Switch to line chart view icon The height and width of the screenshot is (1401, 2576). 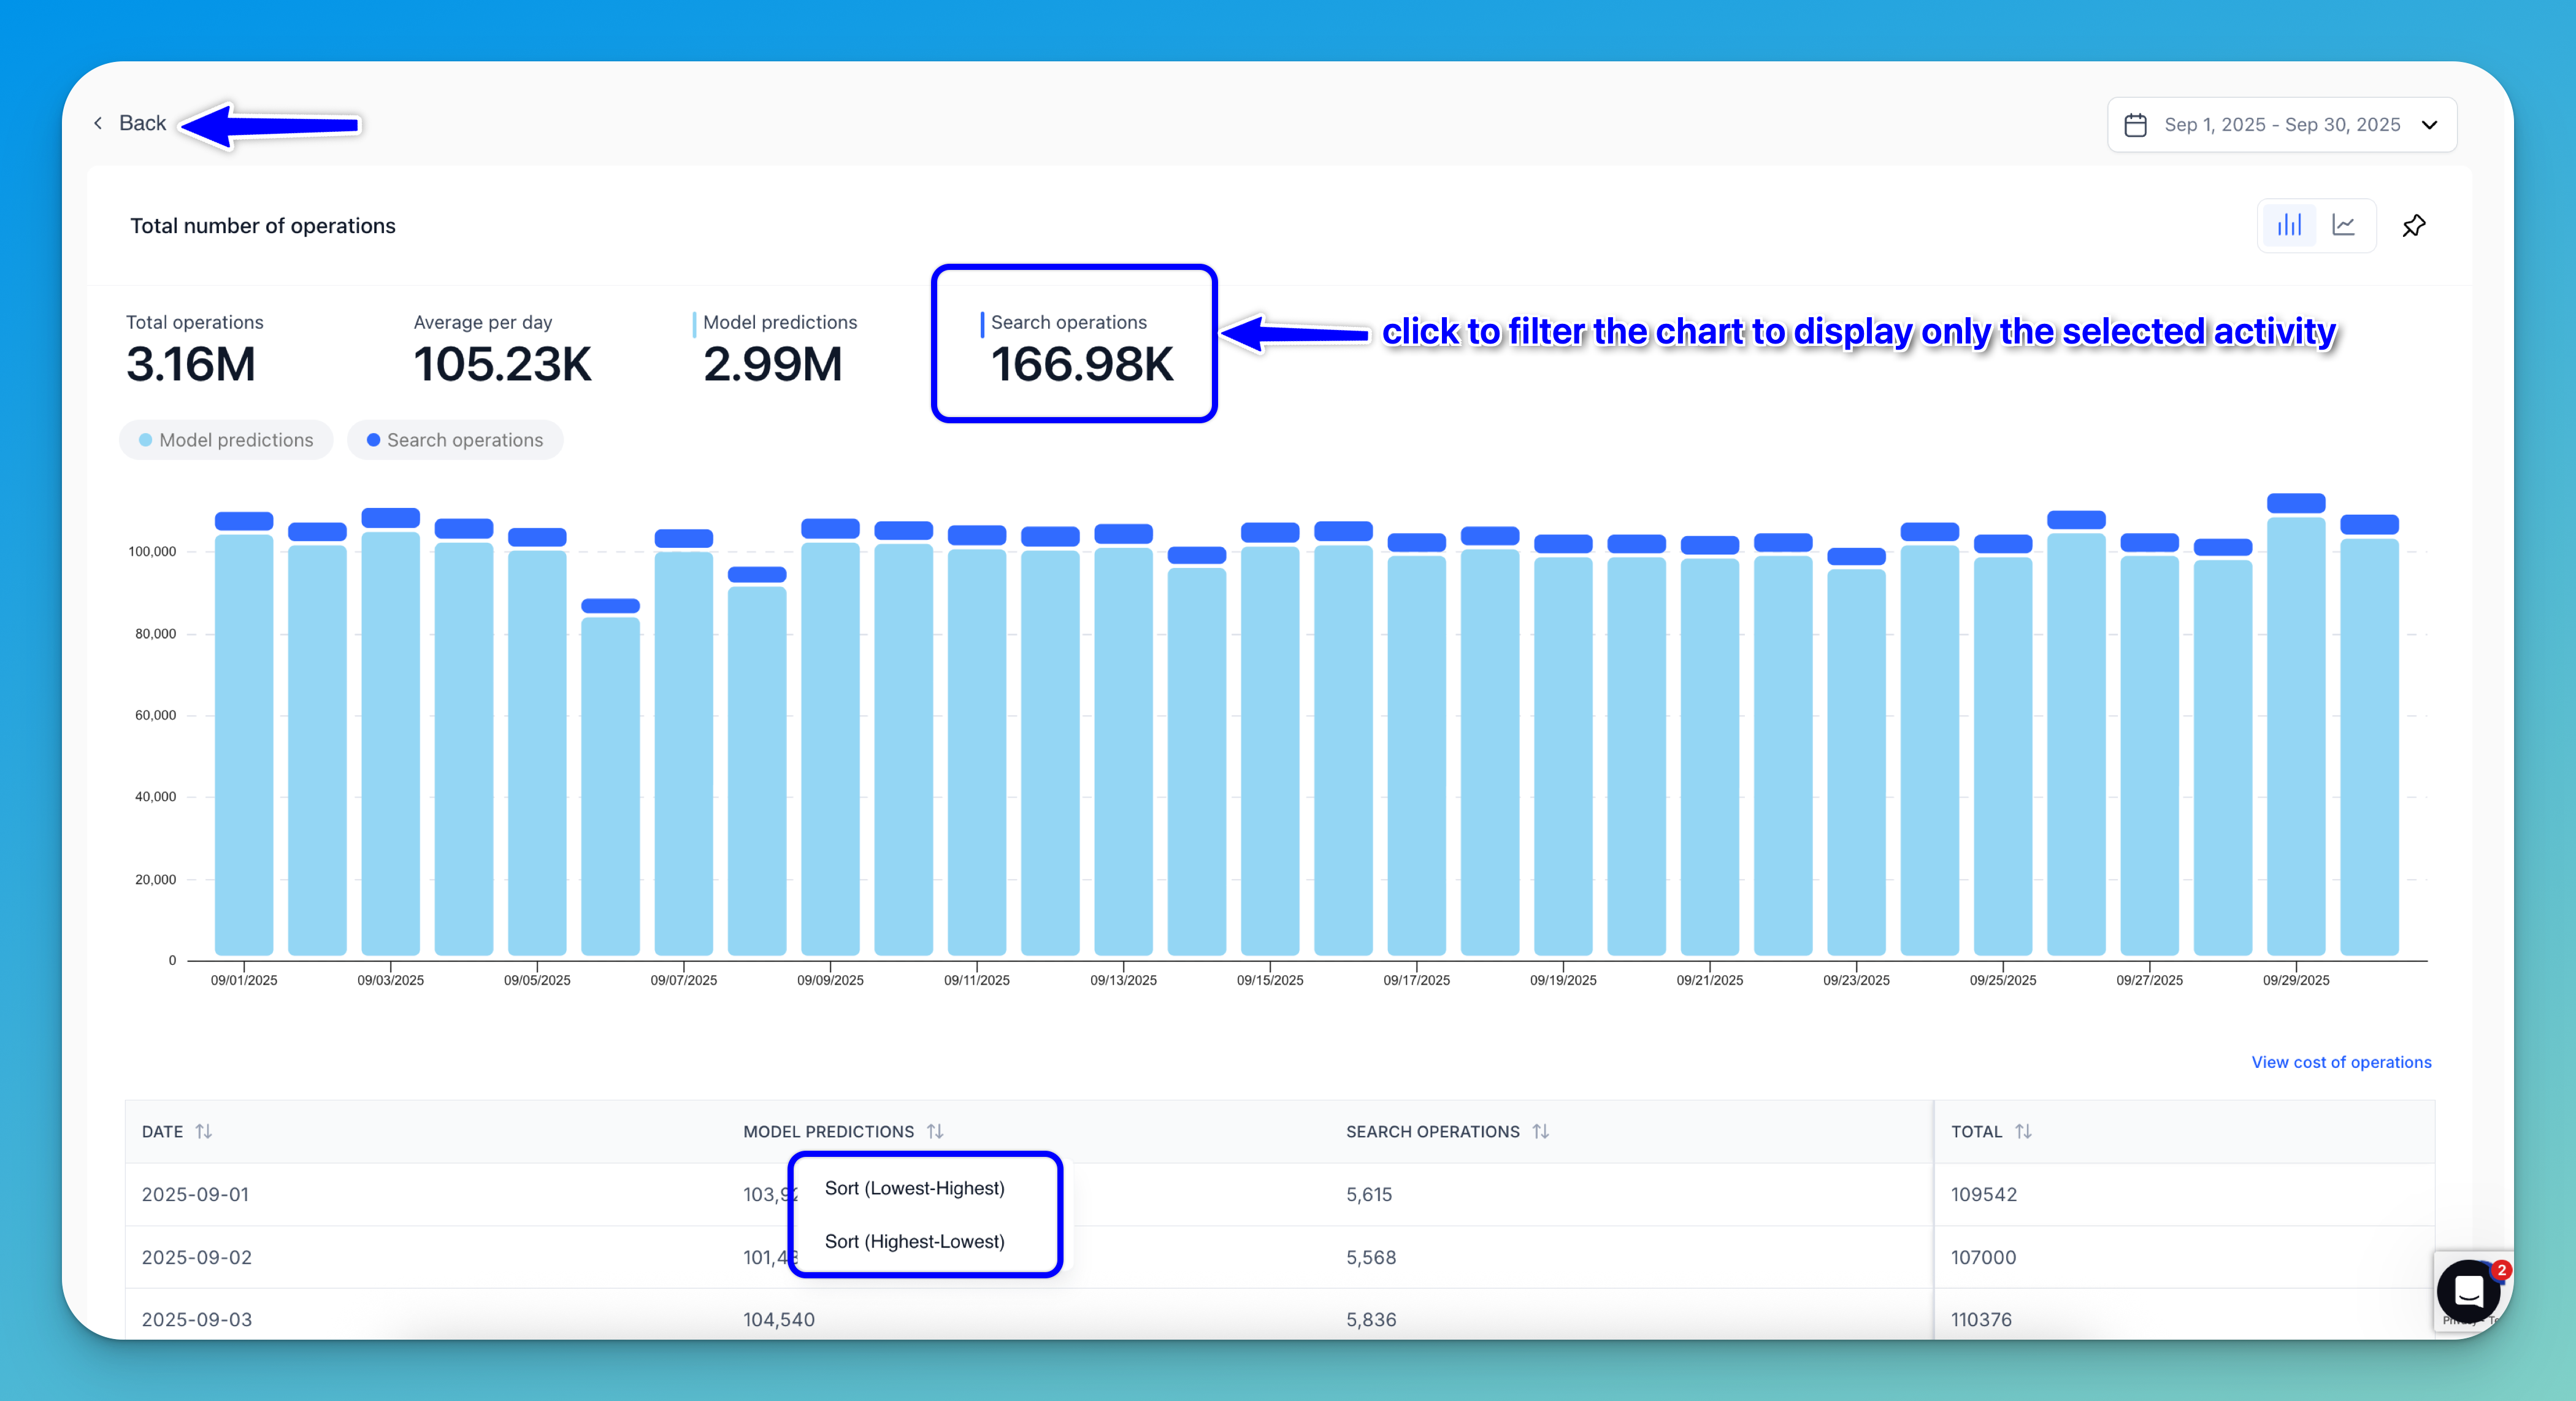pyautogui.click(x=2343, y=226)
